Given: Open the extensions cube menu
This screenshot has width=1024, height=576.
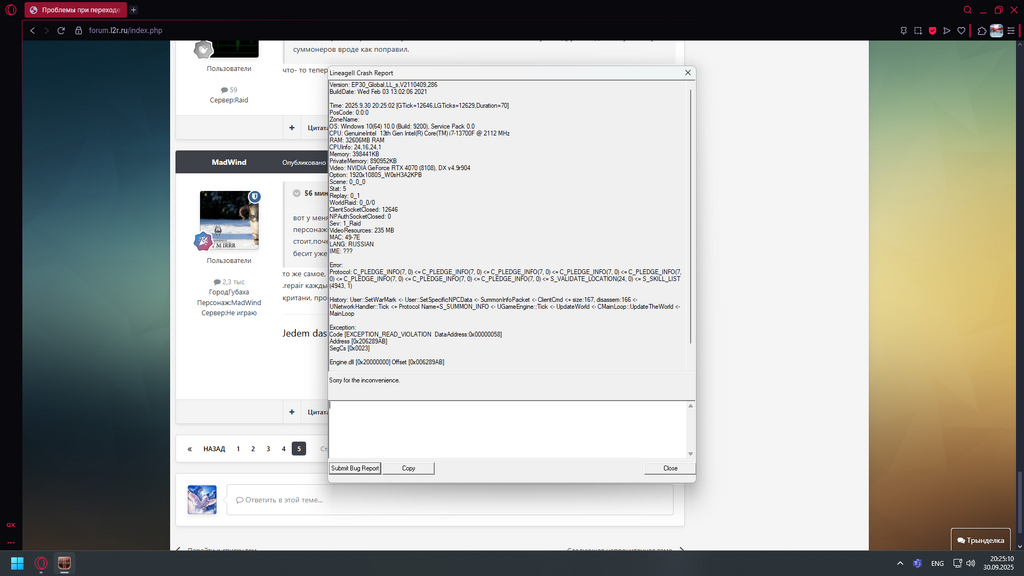Looking at the screenshot, I should click(x=982, y=31).
